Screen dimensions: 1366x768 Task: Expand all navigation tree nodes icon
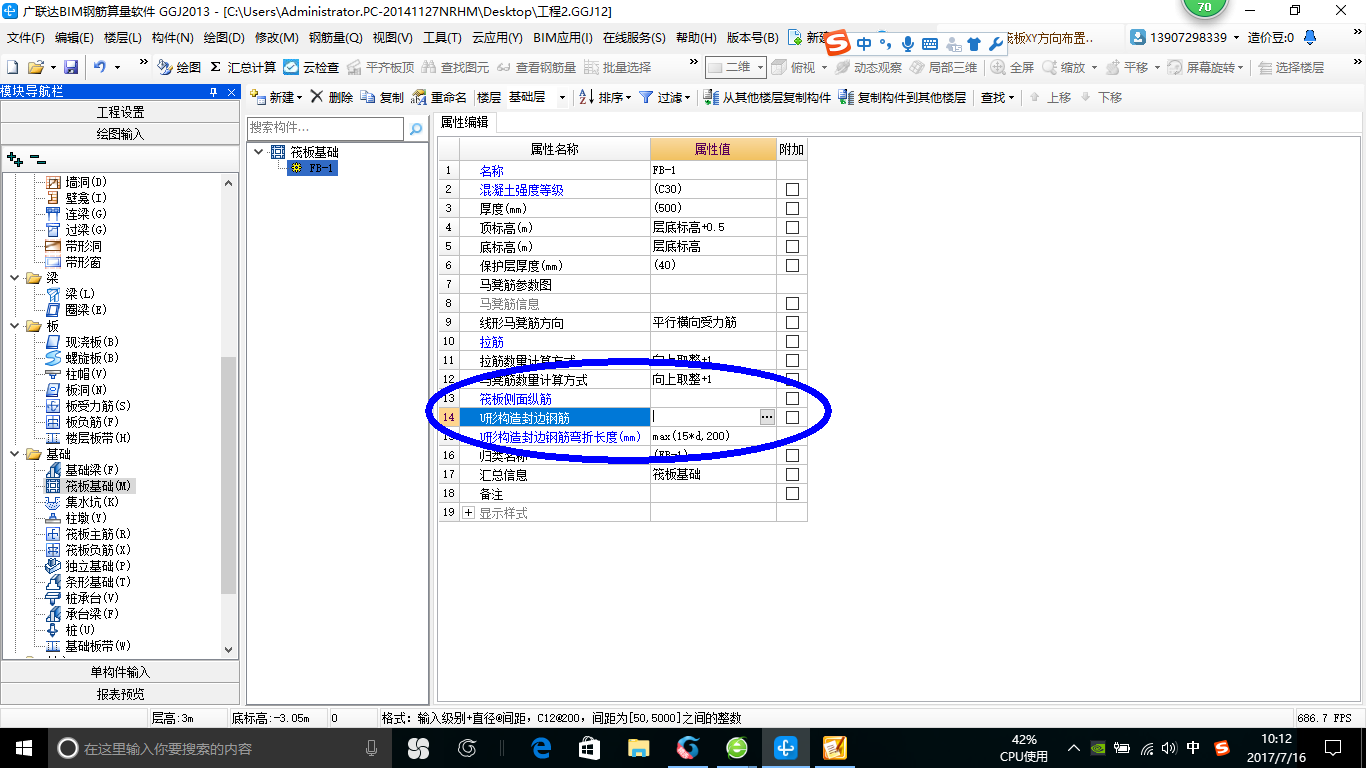click(x=15, y=159)
